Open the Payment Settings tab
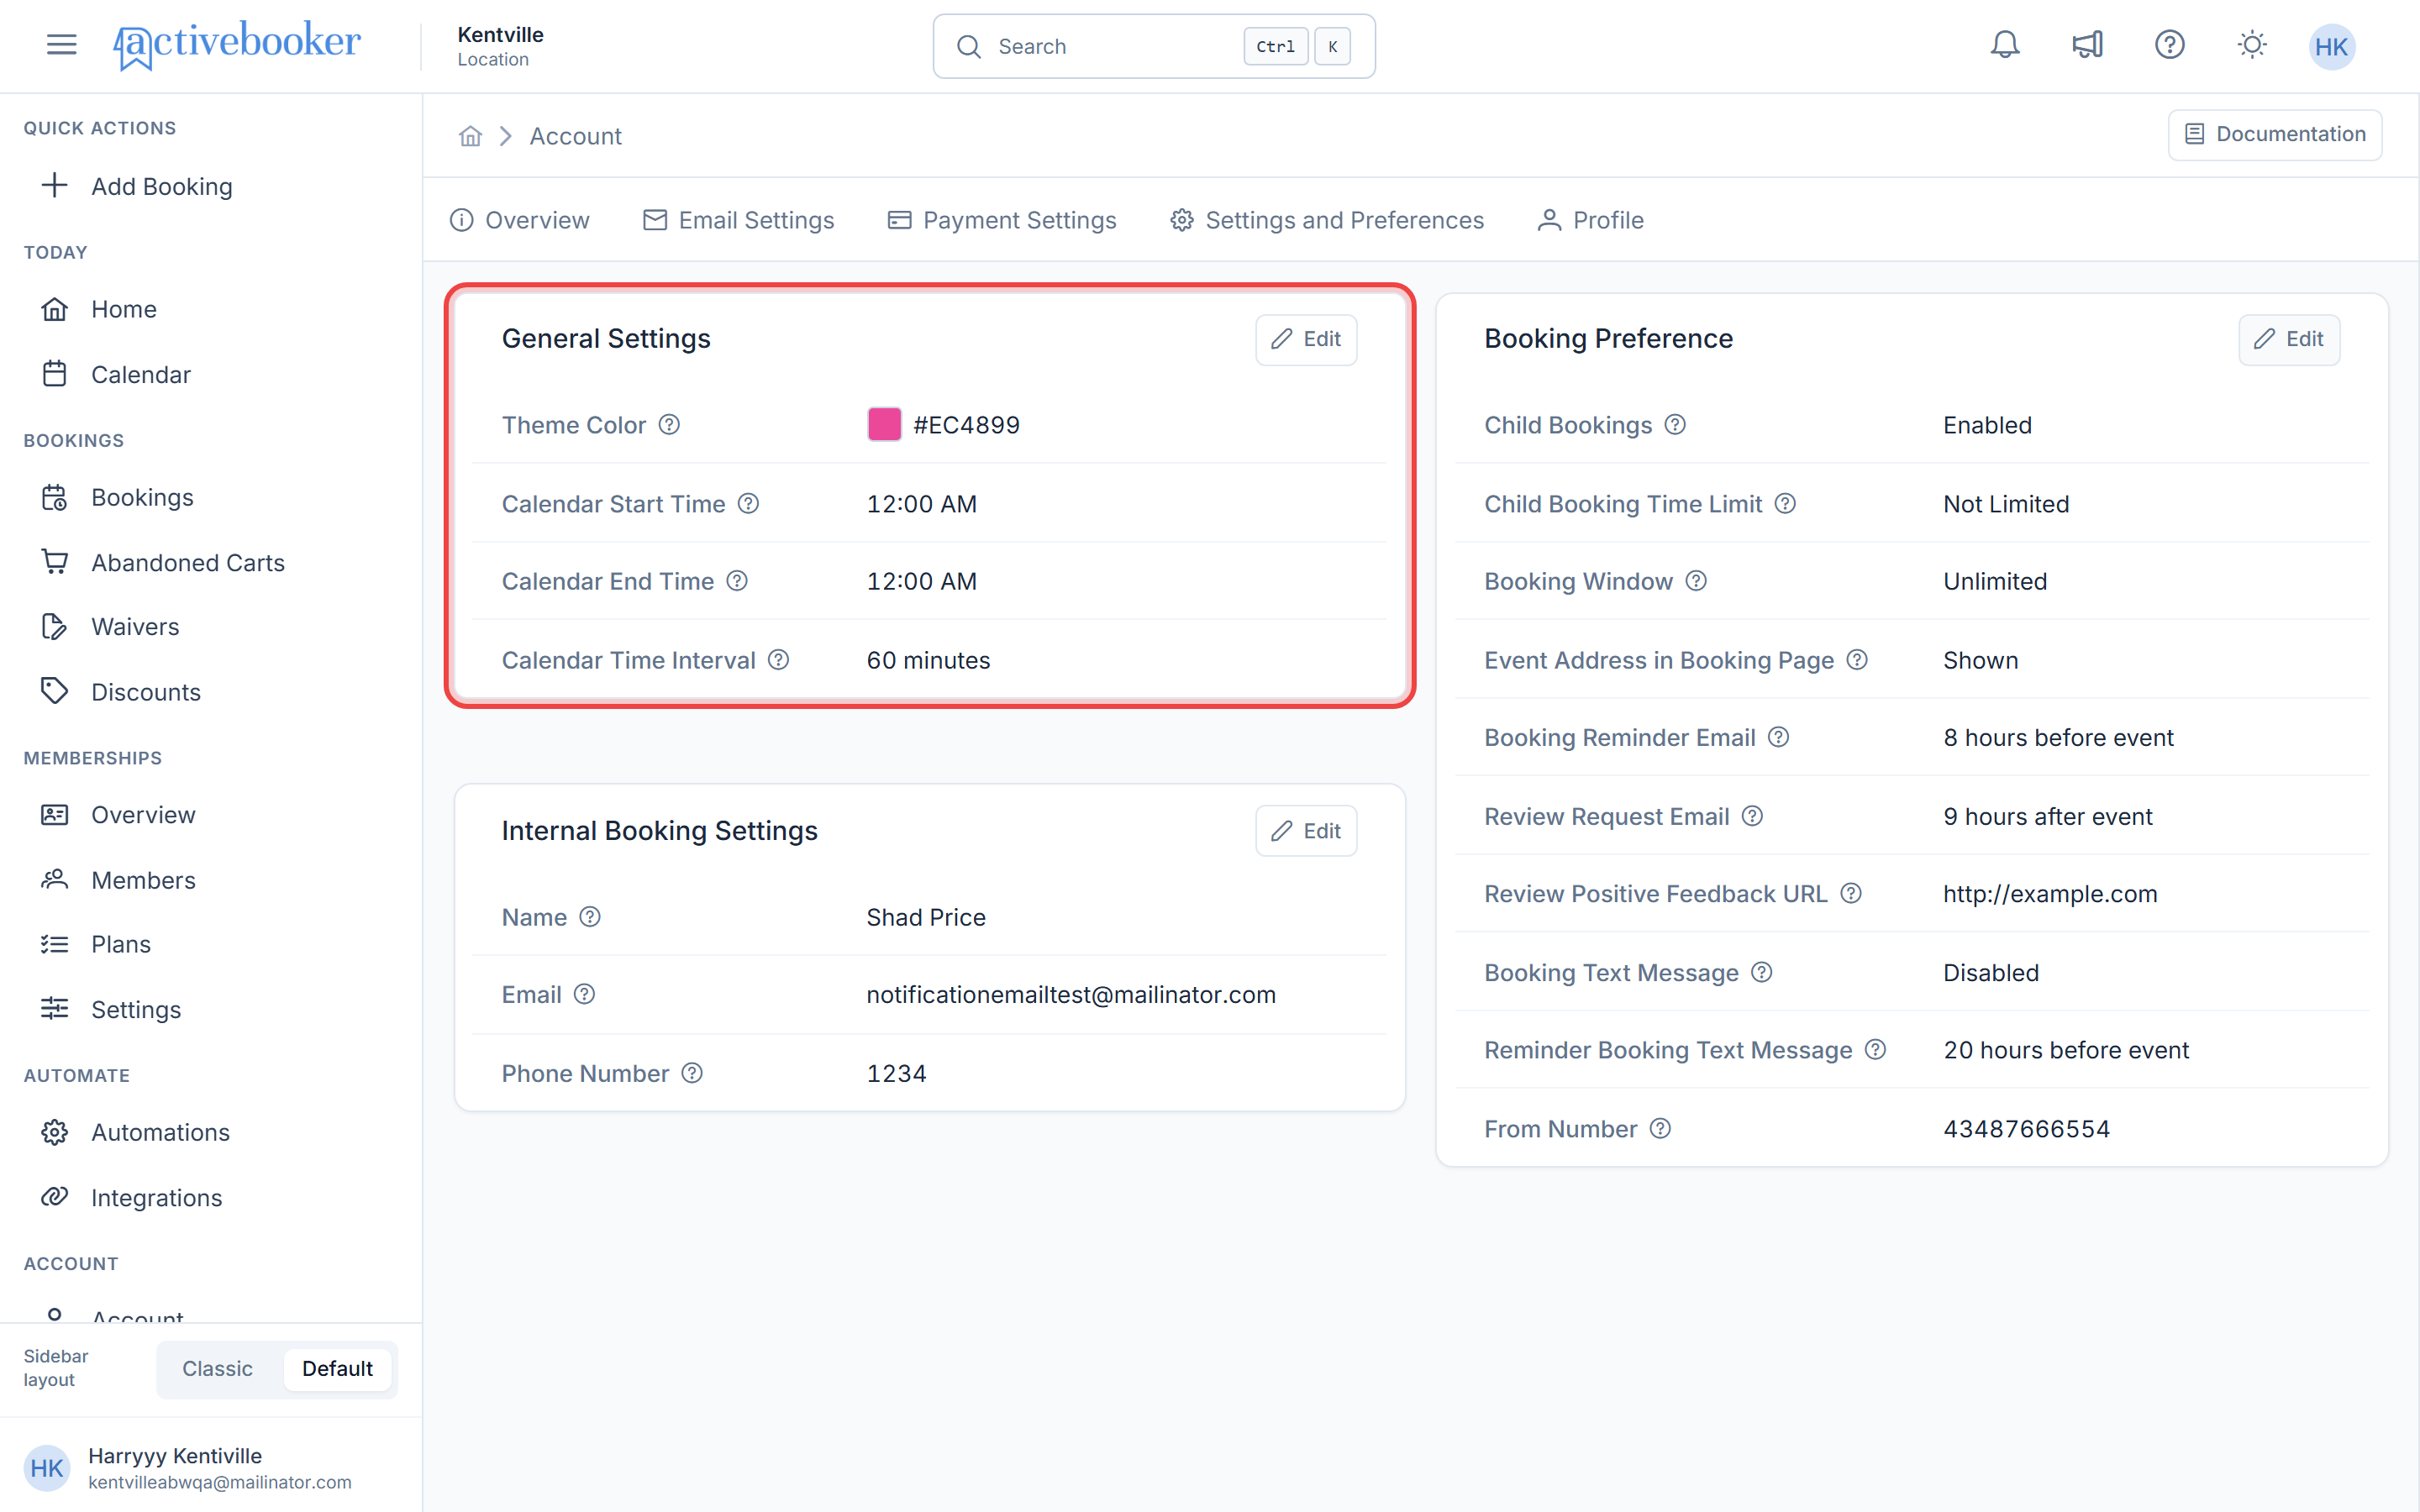Image resolution: width=2420 pixels, height=1512 pixels. click(1002, 220)
